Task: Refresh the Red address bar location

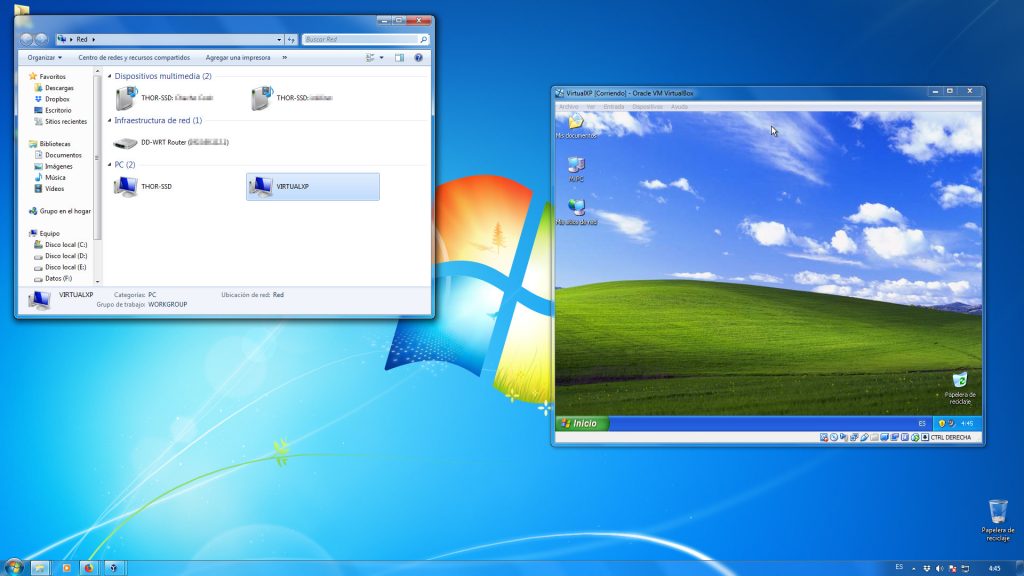Action: [291, 39]
